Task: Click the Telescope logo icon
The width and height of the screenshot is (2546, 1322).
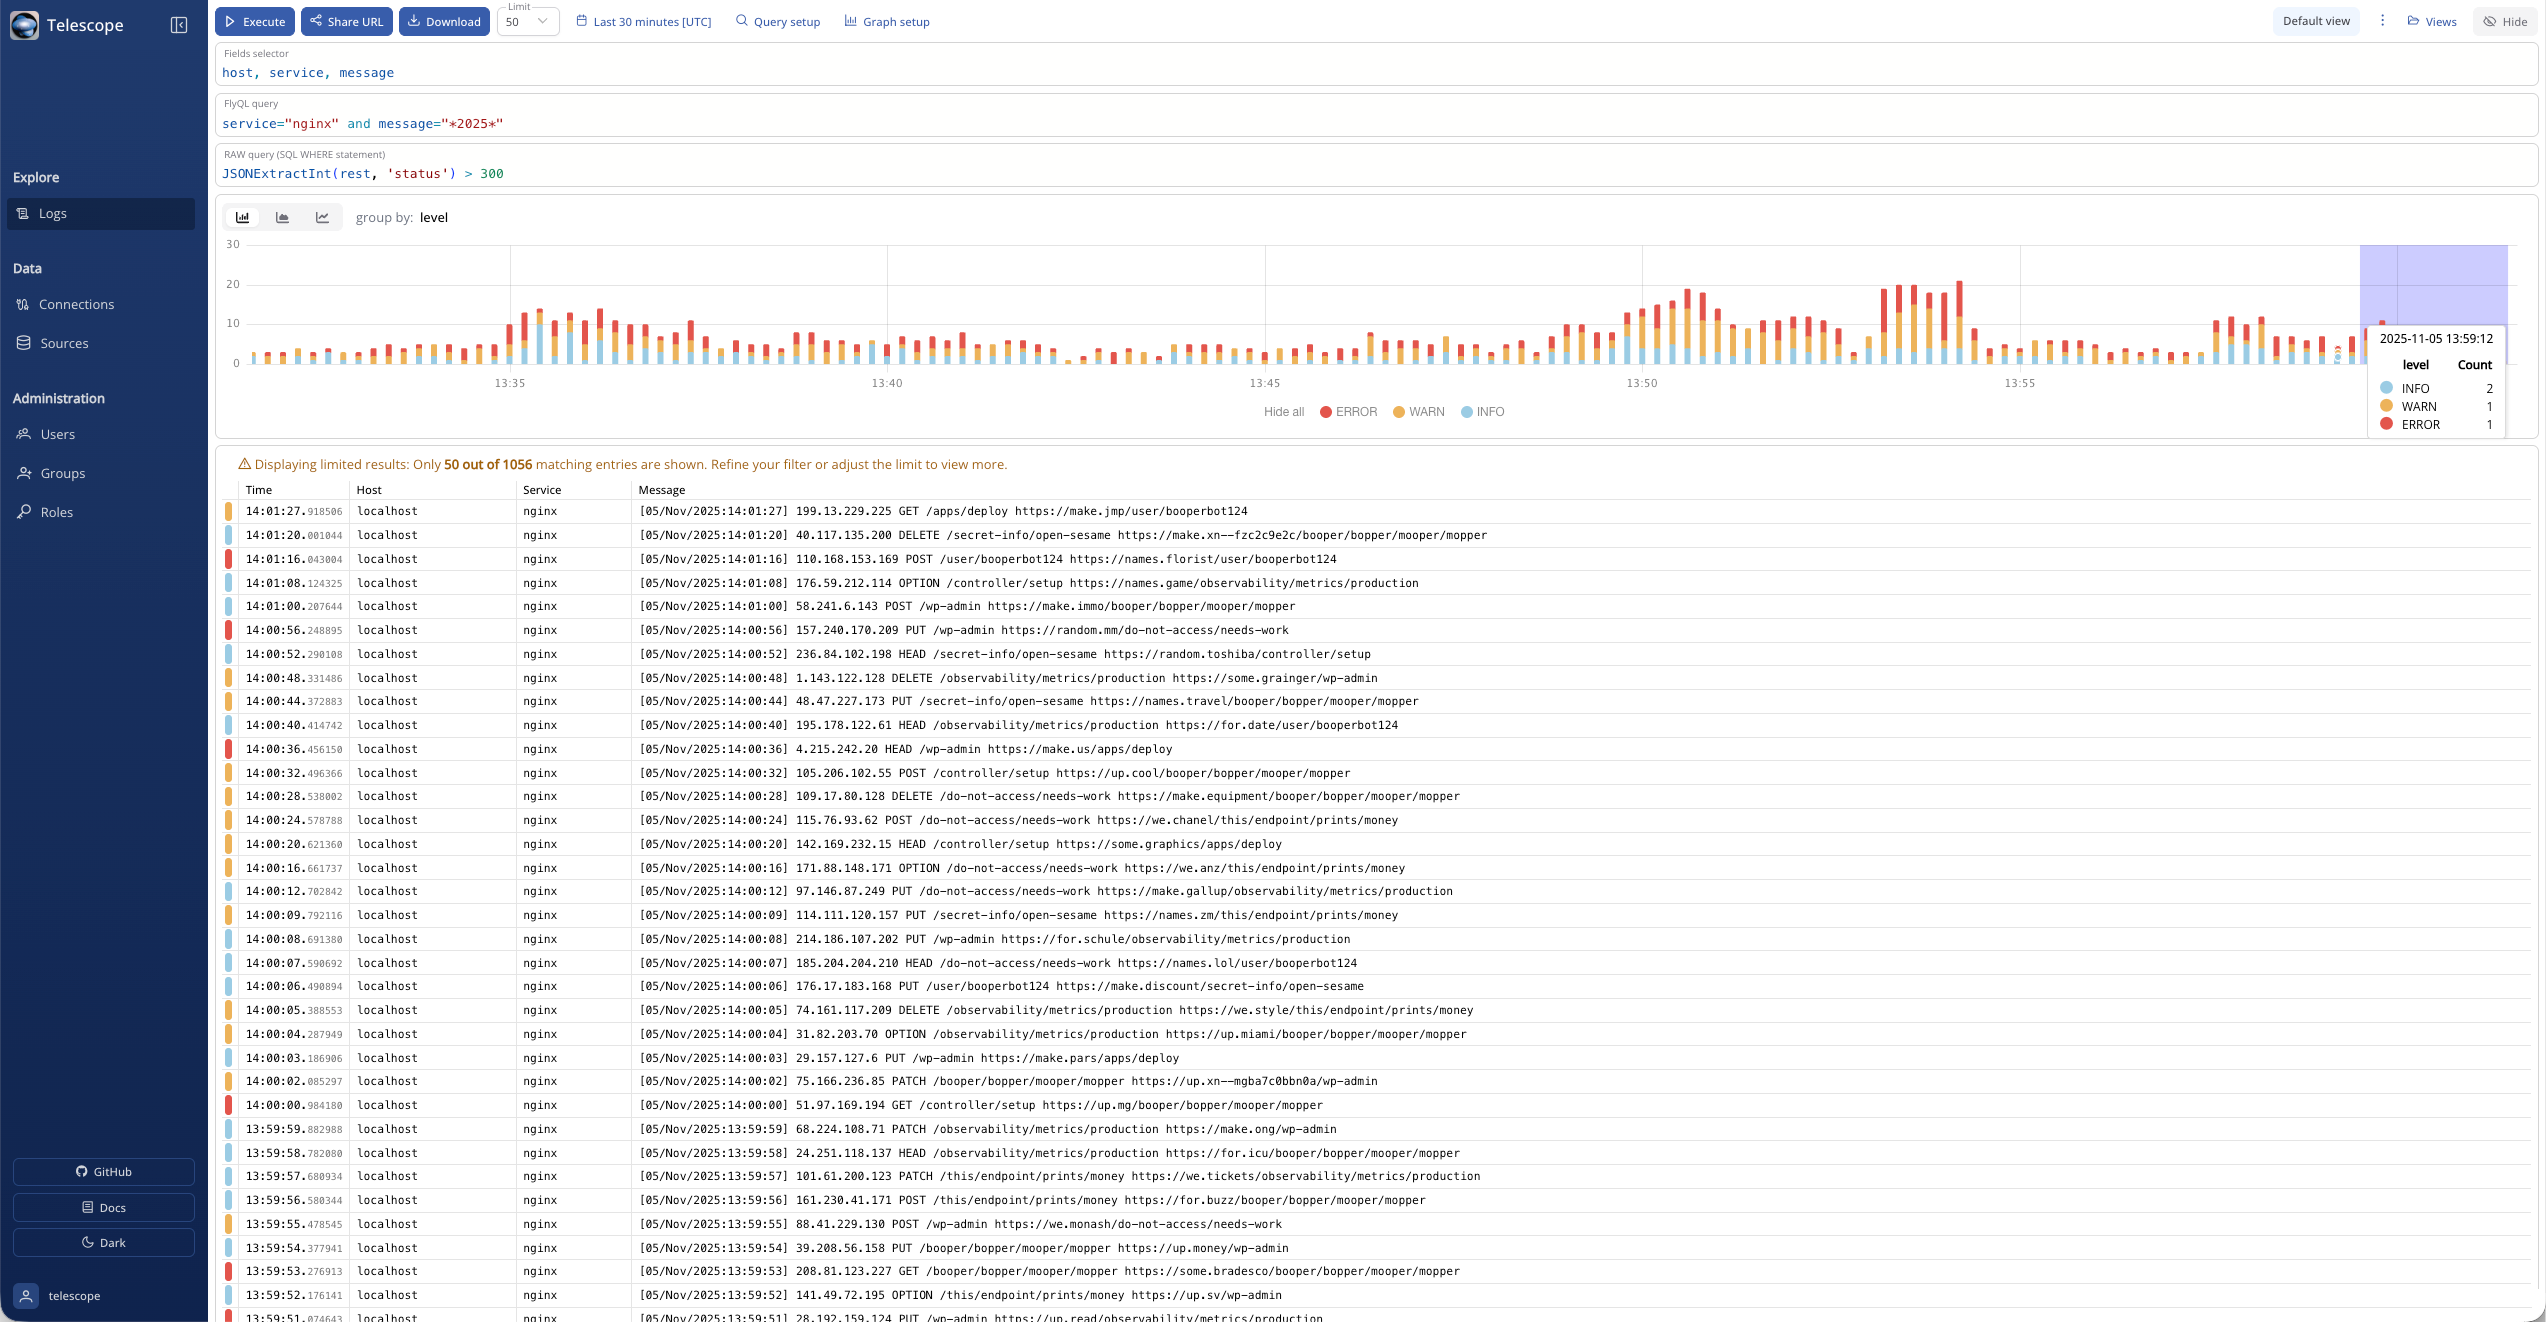Action: [25, 25]
